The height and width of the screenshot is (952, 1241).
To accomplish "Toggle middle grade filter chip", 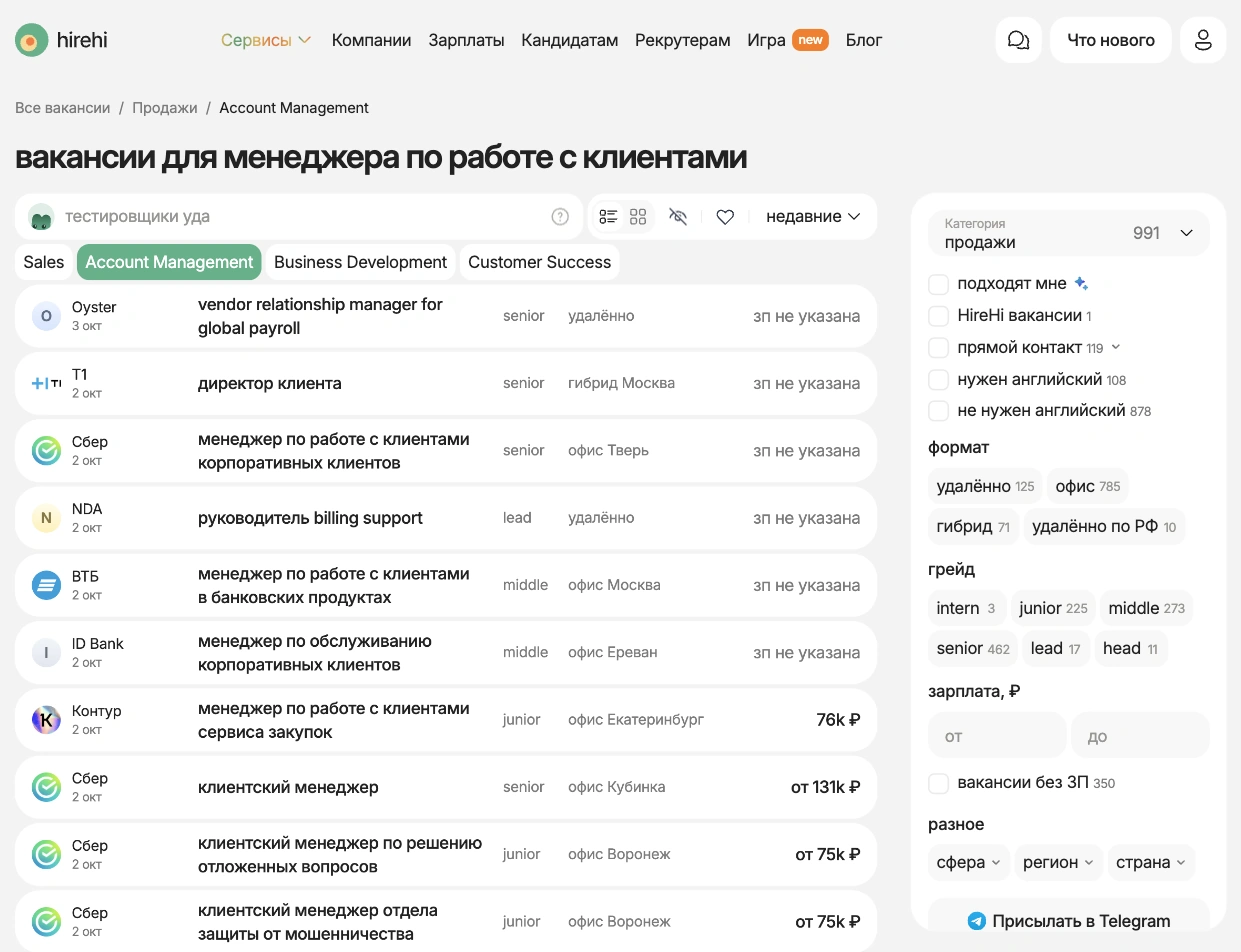I will [1146, 608].
